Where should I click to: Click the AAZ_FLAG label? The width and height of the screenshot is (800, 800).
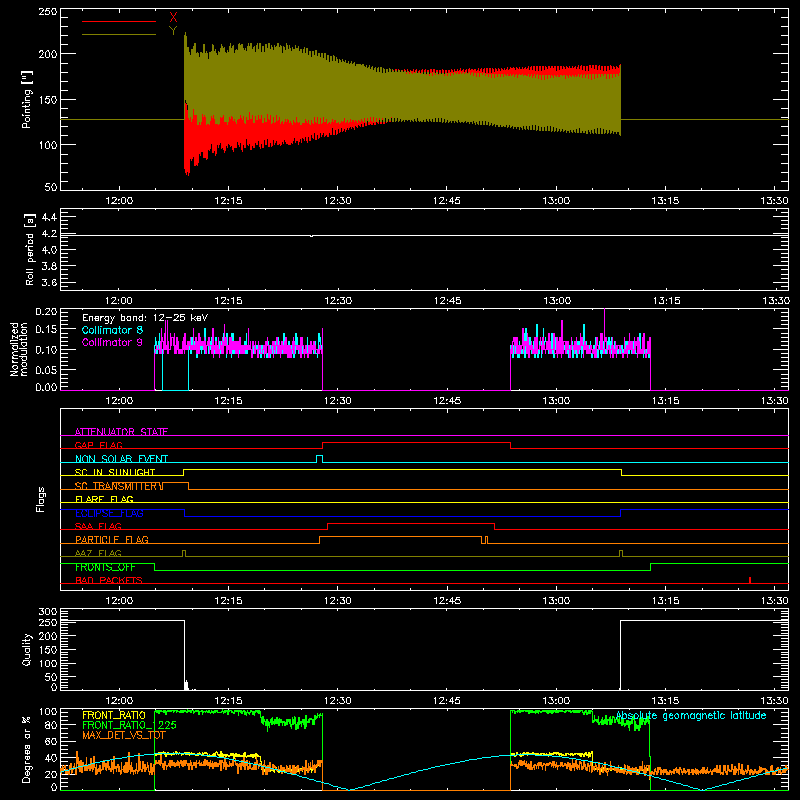tap(98, 553)
